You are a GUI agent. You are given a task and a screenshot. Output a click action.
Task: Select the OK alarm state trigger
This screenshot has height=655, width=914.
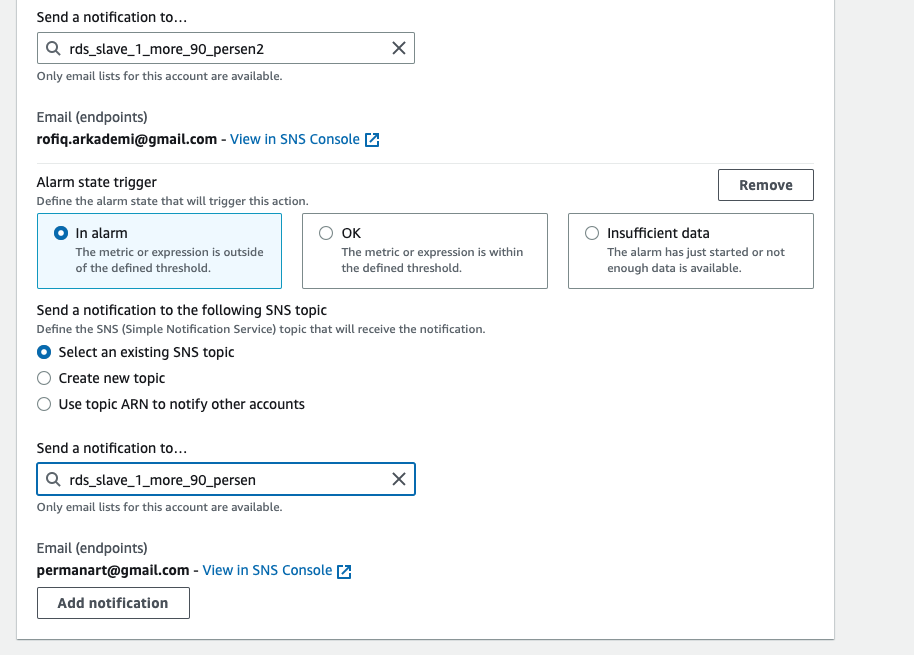(326, 233)
